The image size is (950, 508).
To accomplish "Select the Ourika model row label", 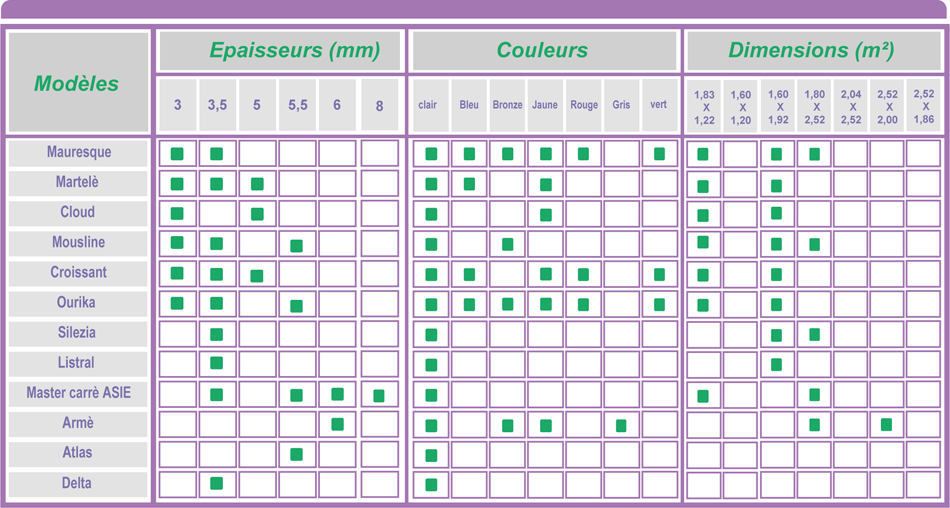I will 78,302.
